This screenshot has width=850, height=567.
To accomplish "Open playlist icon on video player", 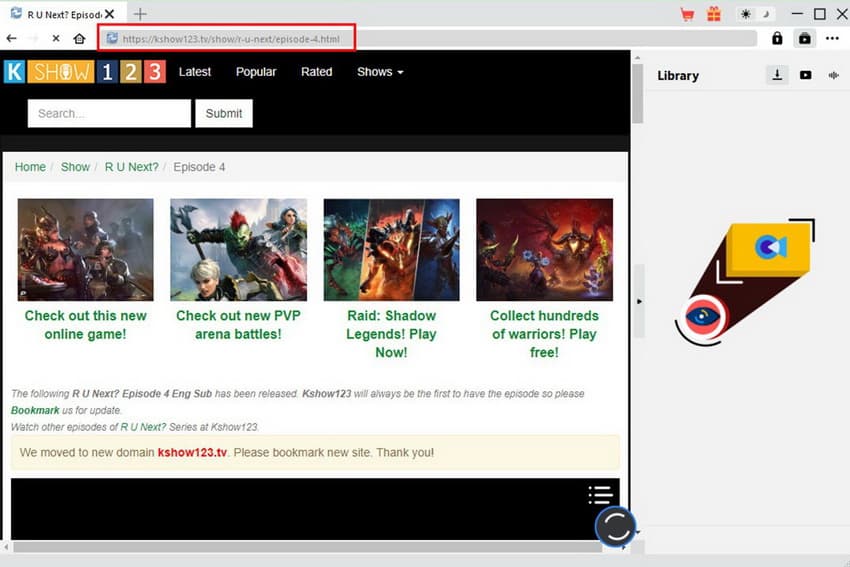I will [x=600, y=494].
